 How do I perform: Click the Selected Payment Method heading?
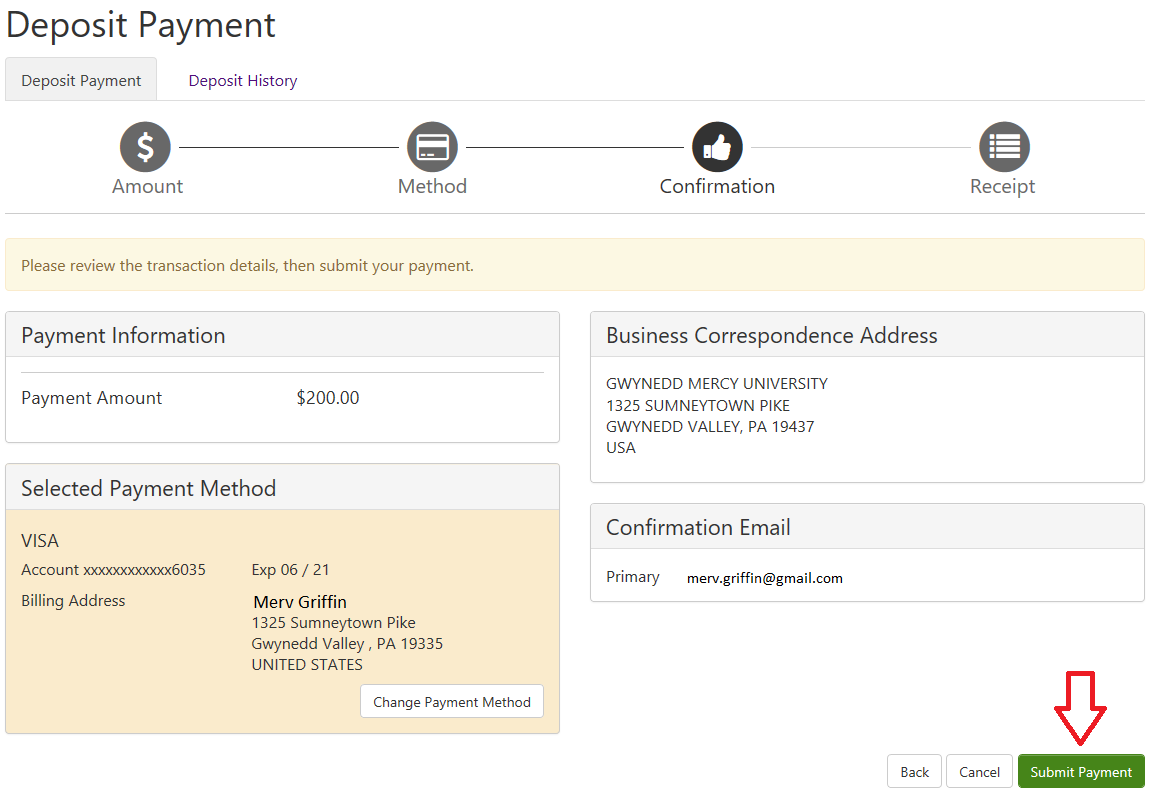pos(148,488)
